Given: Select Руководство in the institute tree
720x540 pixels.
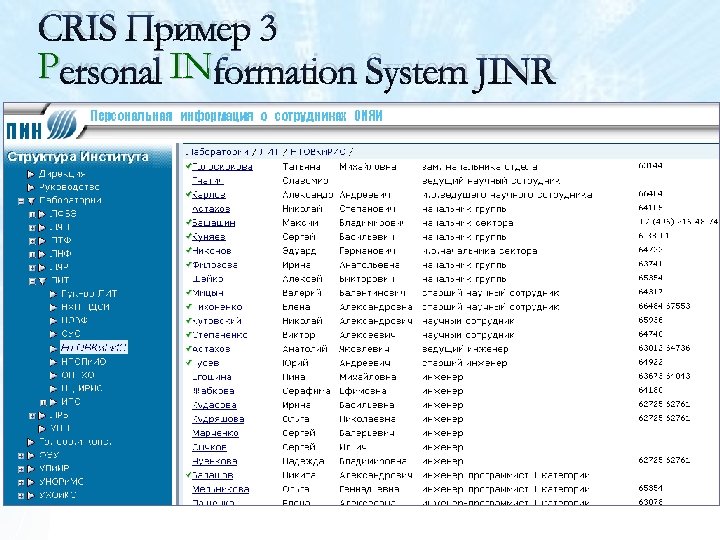Looking at the screenshot, I should click(69, 187).
